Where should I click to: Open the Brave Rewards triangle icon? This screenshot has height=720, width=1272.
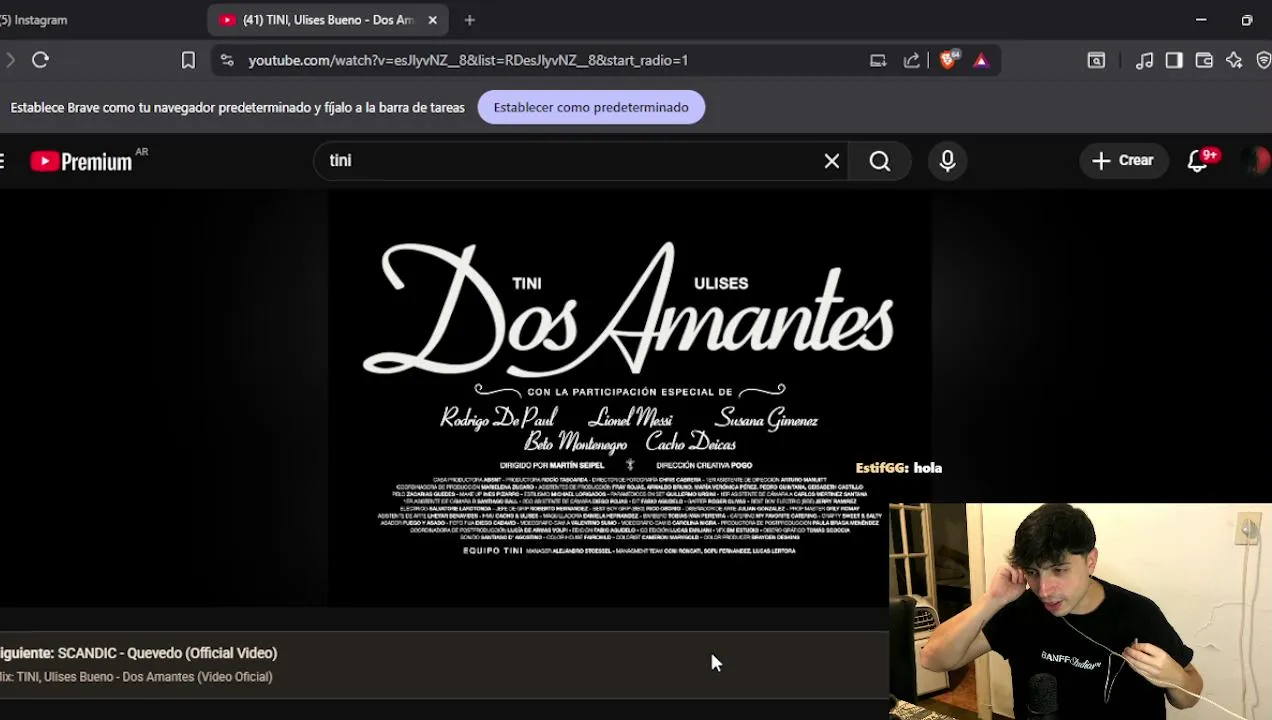point(981,60)
